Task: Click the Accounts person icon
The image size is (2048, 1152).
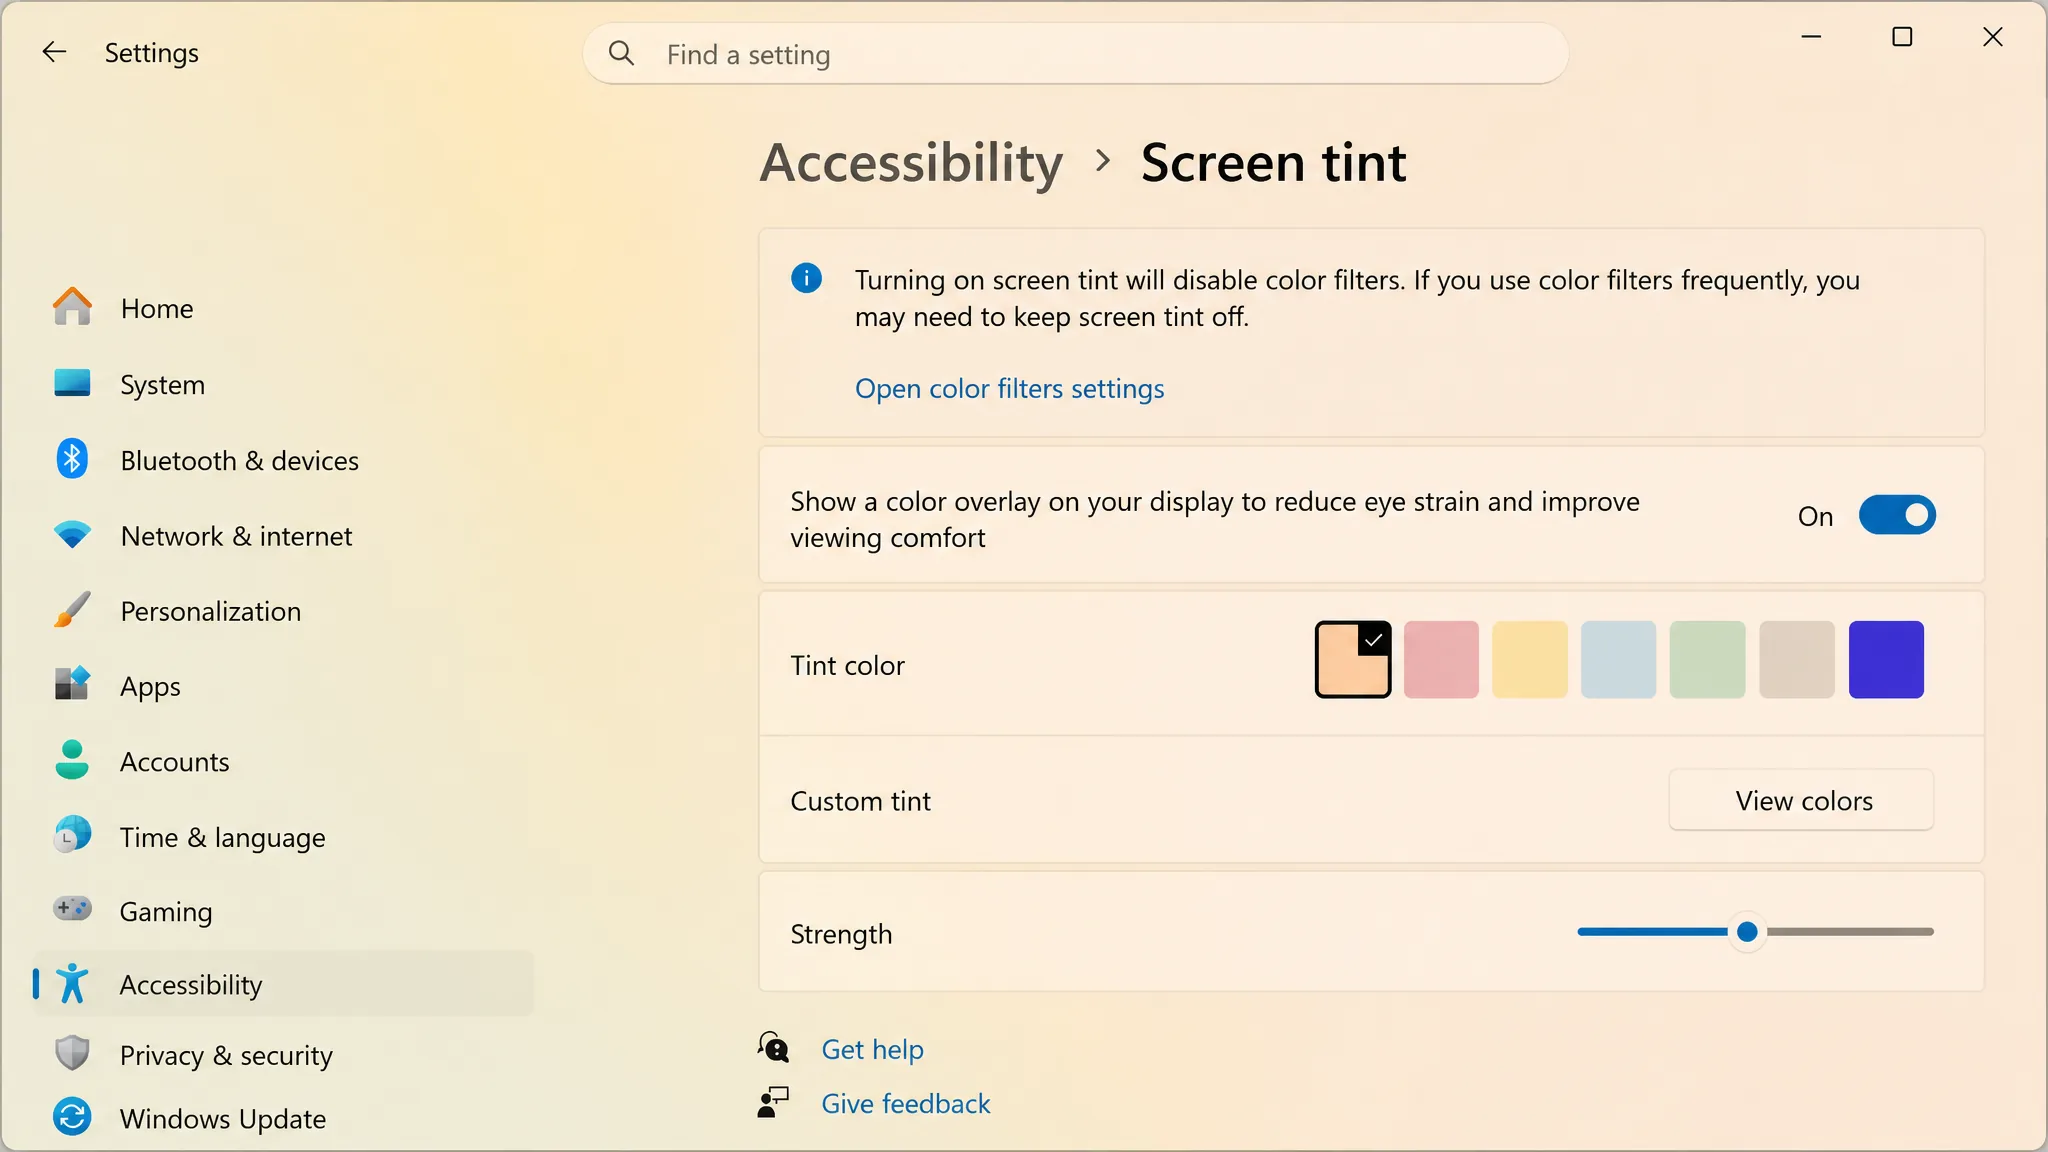Action: [72, 760]
